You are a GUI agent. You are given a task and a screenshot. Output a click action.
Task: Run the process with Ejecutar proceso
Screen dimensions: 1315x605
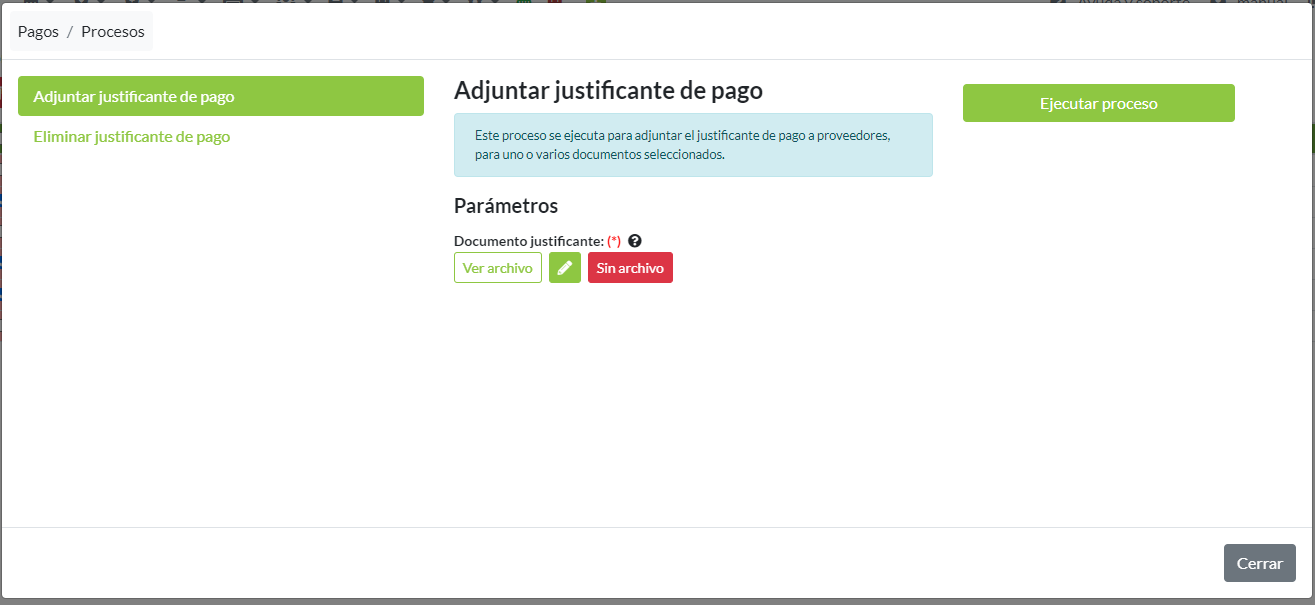(x=1098, y=103)
